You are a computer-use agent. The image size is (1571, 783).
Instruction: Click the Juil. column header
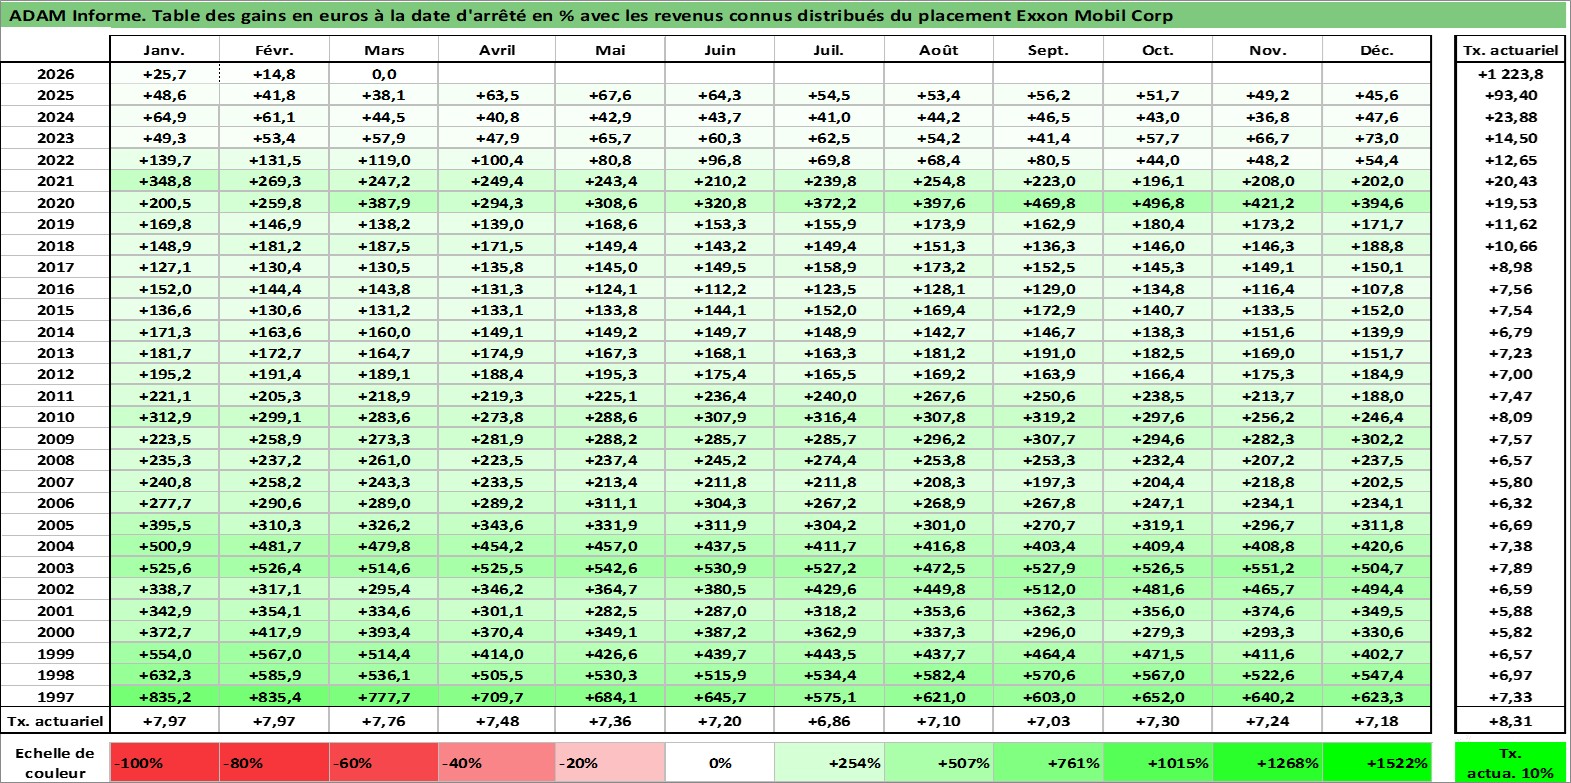[829, 50]
